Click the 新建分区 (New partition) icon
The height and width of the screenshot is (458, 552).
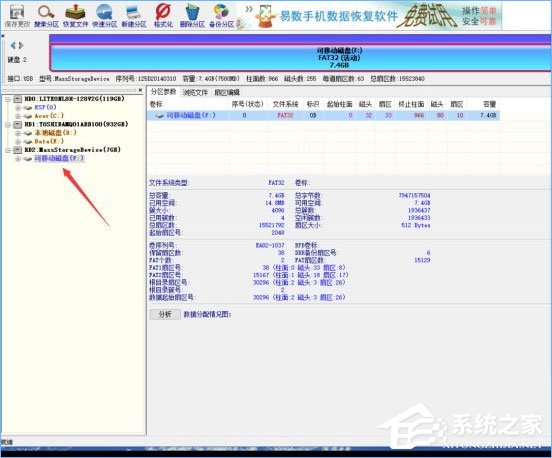point(134,16)
